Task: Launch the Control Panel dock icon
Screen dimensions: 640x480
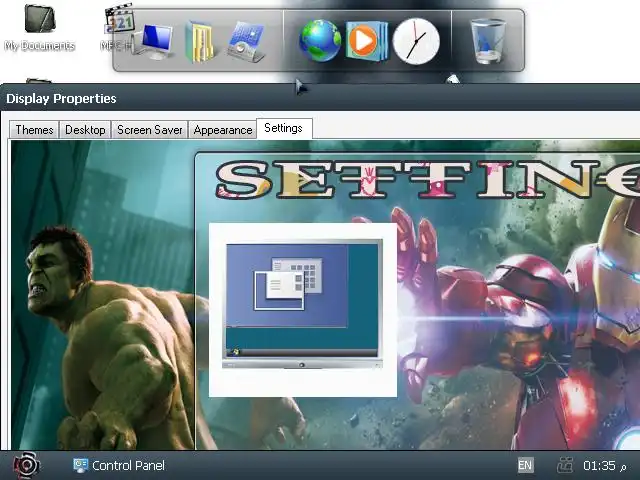Action: click(x=246, y=42)
